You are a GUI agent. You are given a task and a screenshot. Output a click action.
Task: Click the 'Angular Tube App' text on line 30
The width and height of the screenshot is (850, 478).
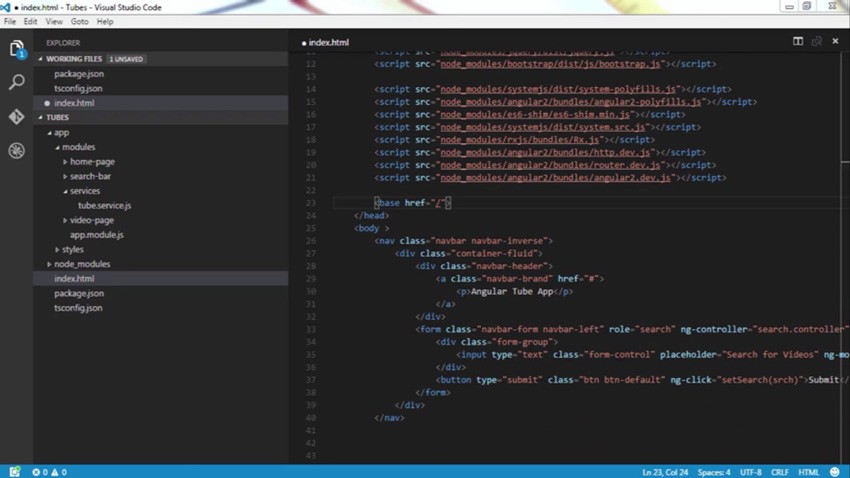pos(512,292)
